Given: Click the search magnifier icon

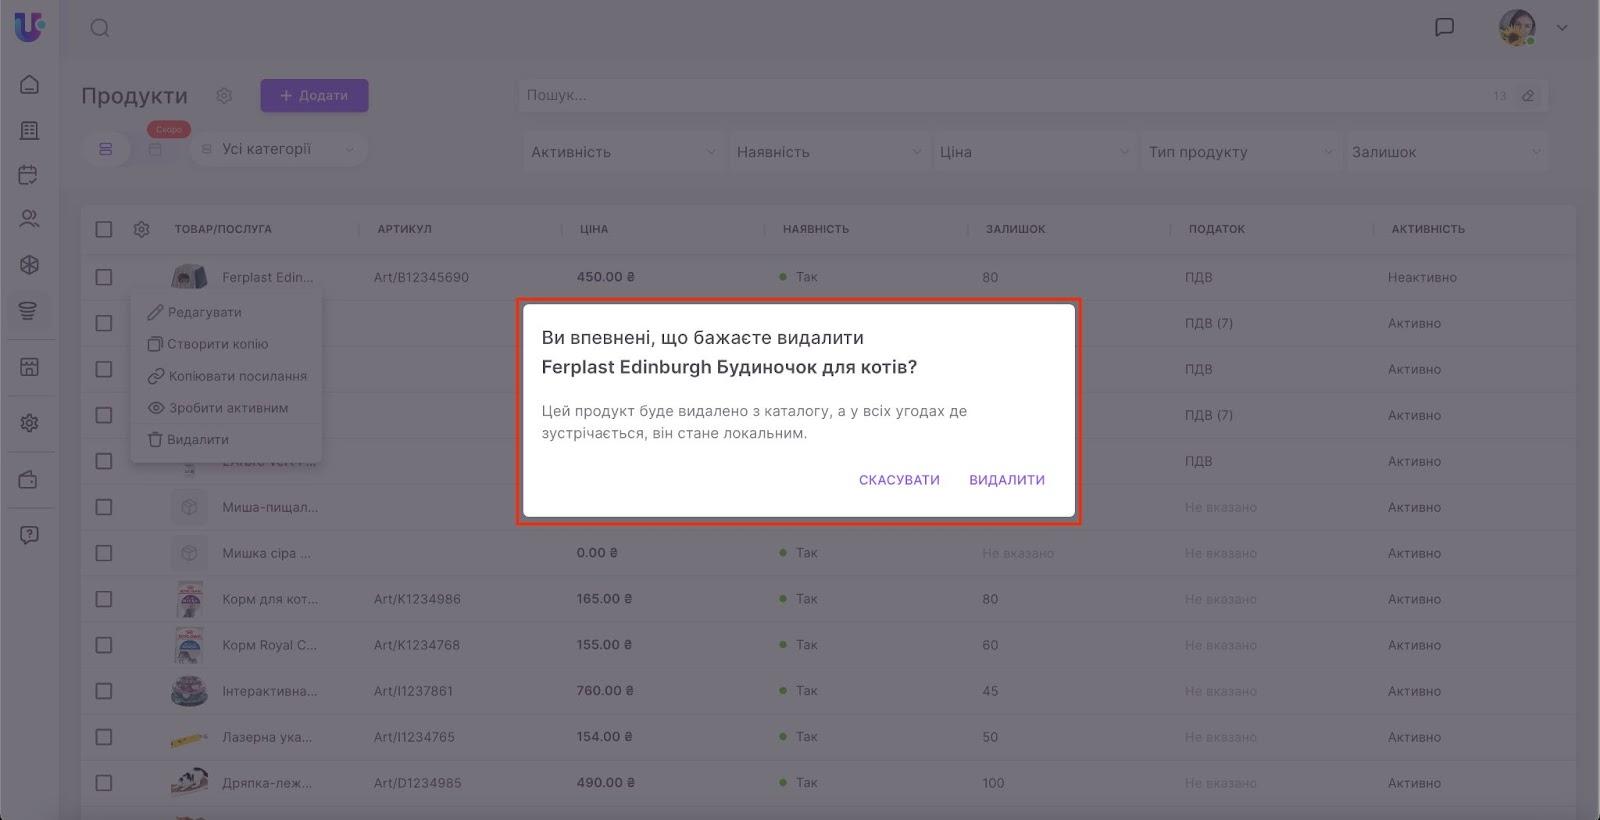Looking at the screenshot, I should pyautogui.click(x=100, y=28).
